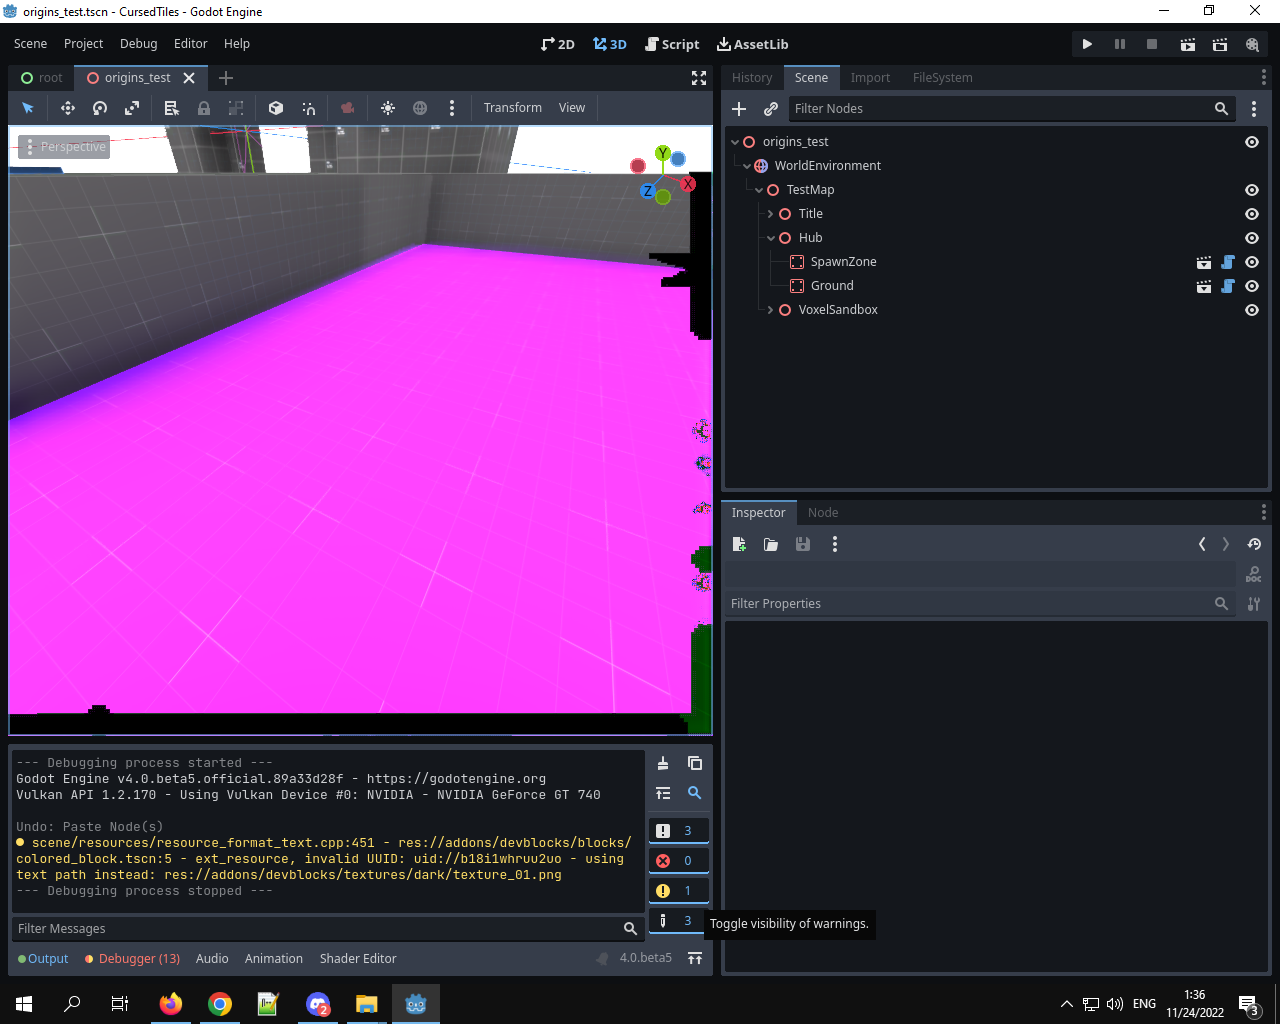Open the AssetLib workspace
This screenshot has width=1280, height=1024.
(752, 44)
